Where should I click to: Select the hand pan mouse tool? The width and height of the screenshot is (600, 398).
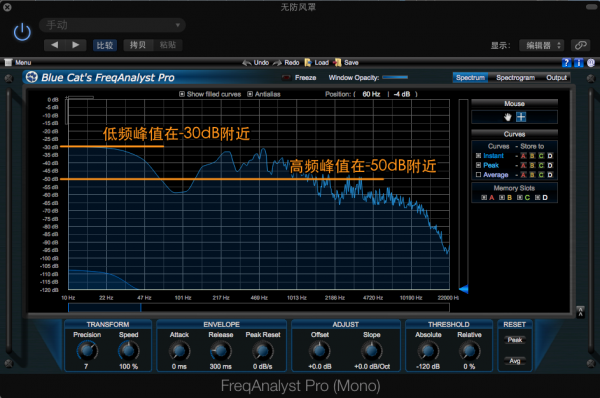tap(508, 117)
